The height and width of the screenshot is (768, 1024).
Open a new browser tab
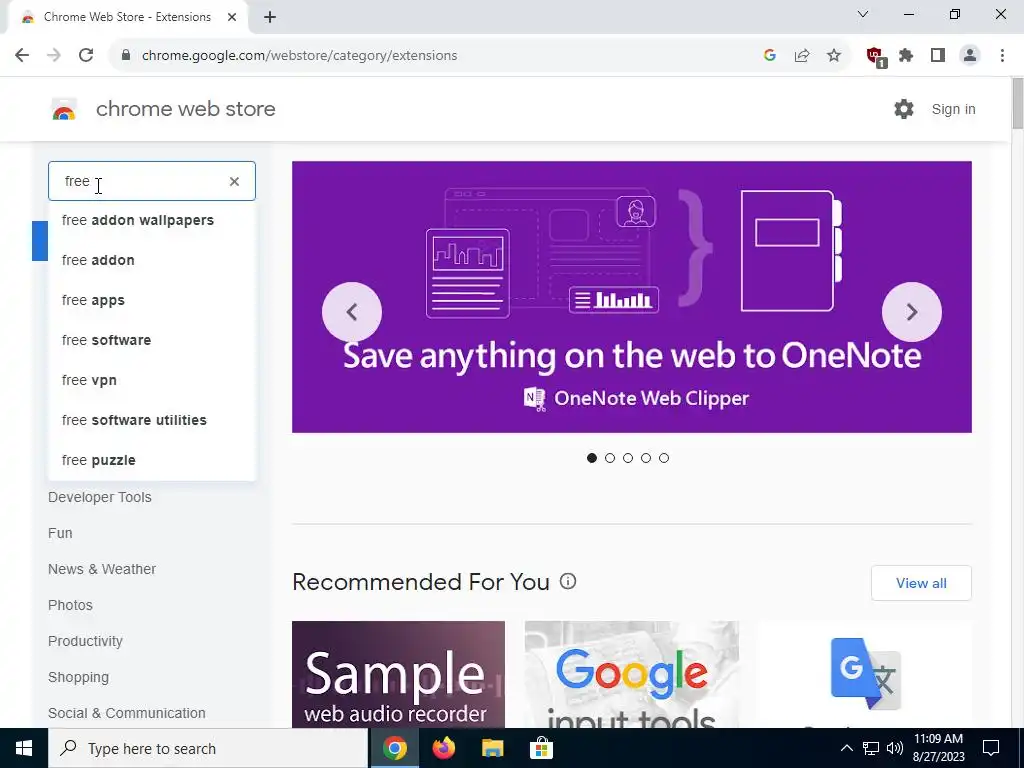[x=270, y=17]
